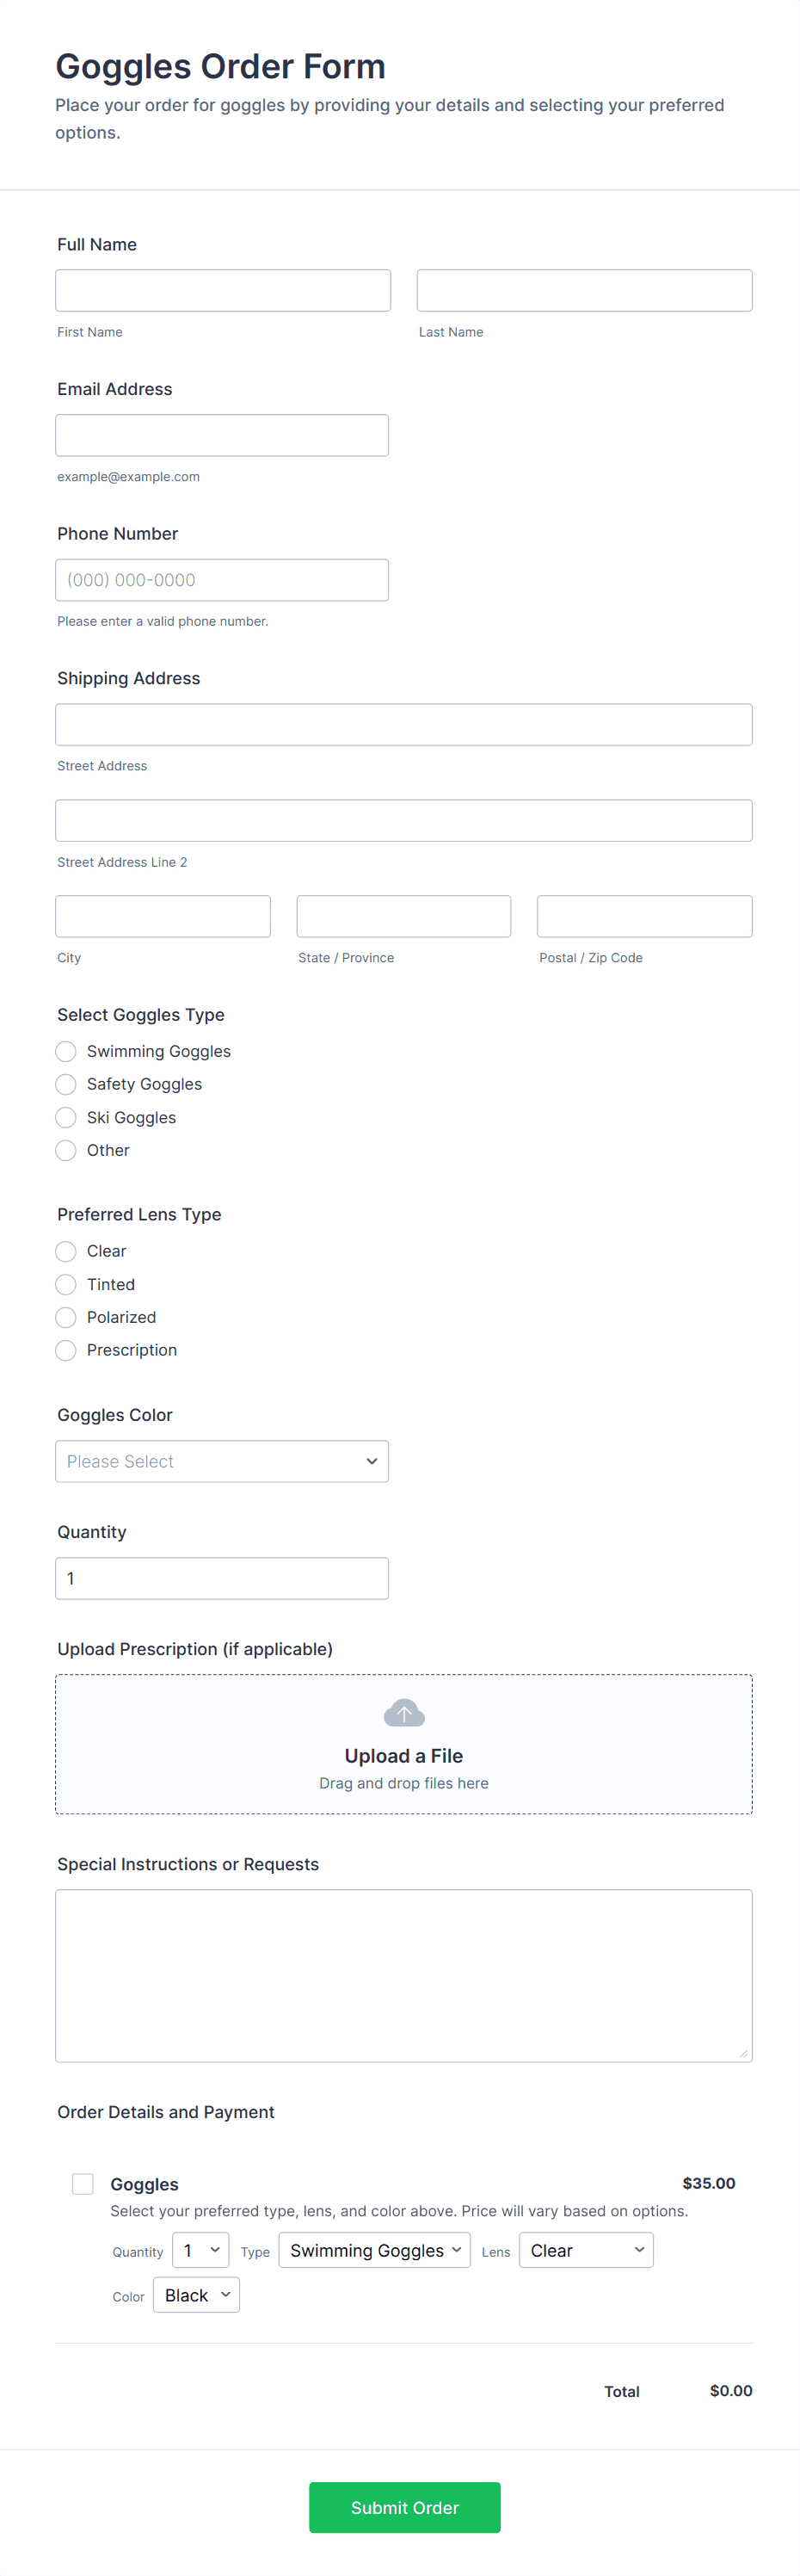
Task: Select Swimming Goggles radio button
Action: point(66,1051)
